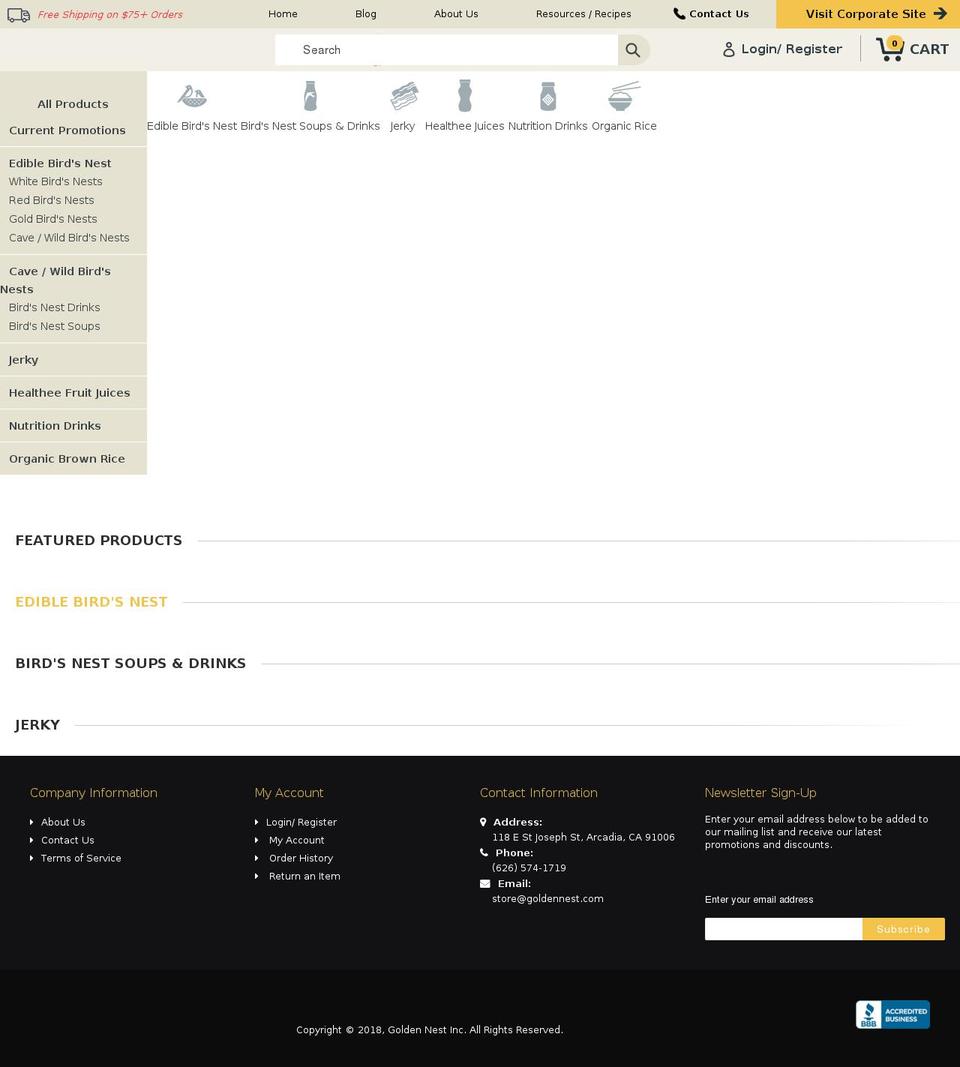The width and height of the screenshot is (960, 1067).
Task: Click the arrow on Visit Corporate Site
Action: [940, 14]
